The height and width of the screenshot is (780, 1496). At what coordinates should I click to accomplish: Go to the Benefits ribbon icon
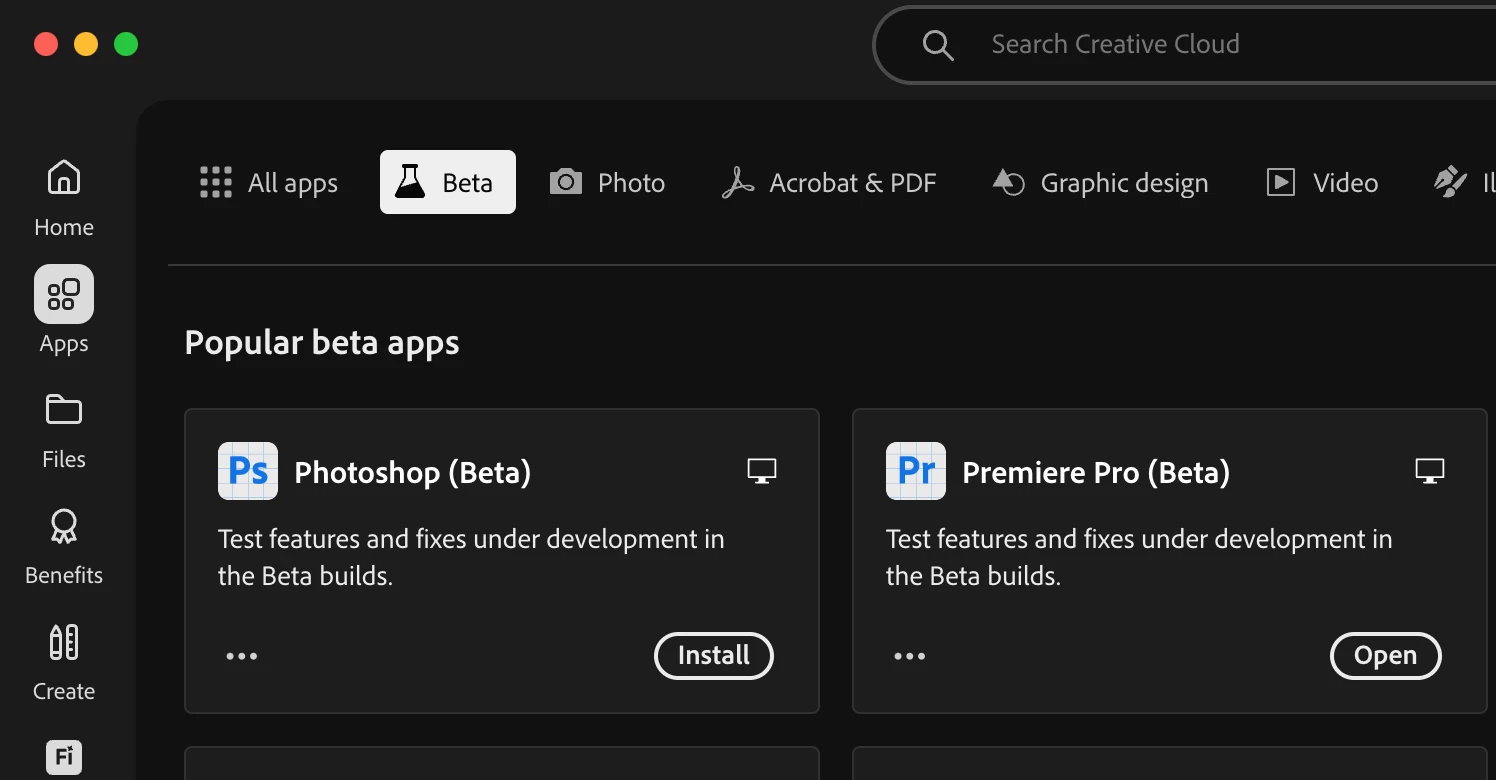[64, 526]
